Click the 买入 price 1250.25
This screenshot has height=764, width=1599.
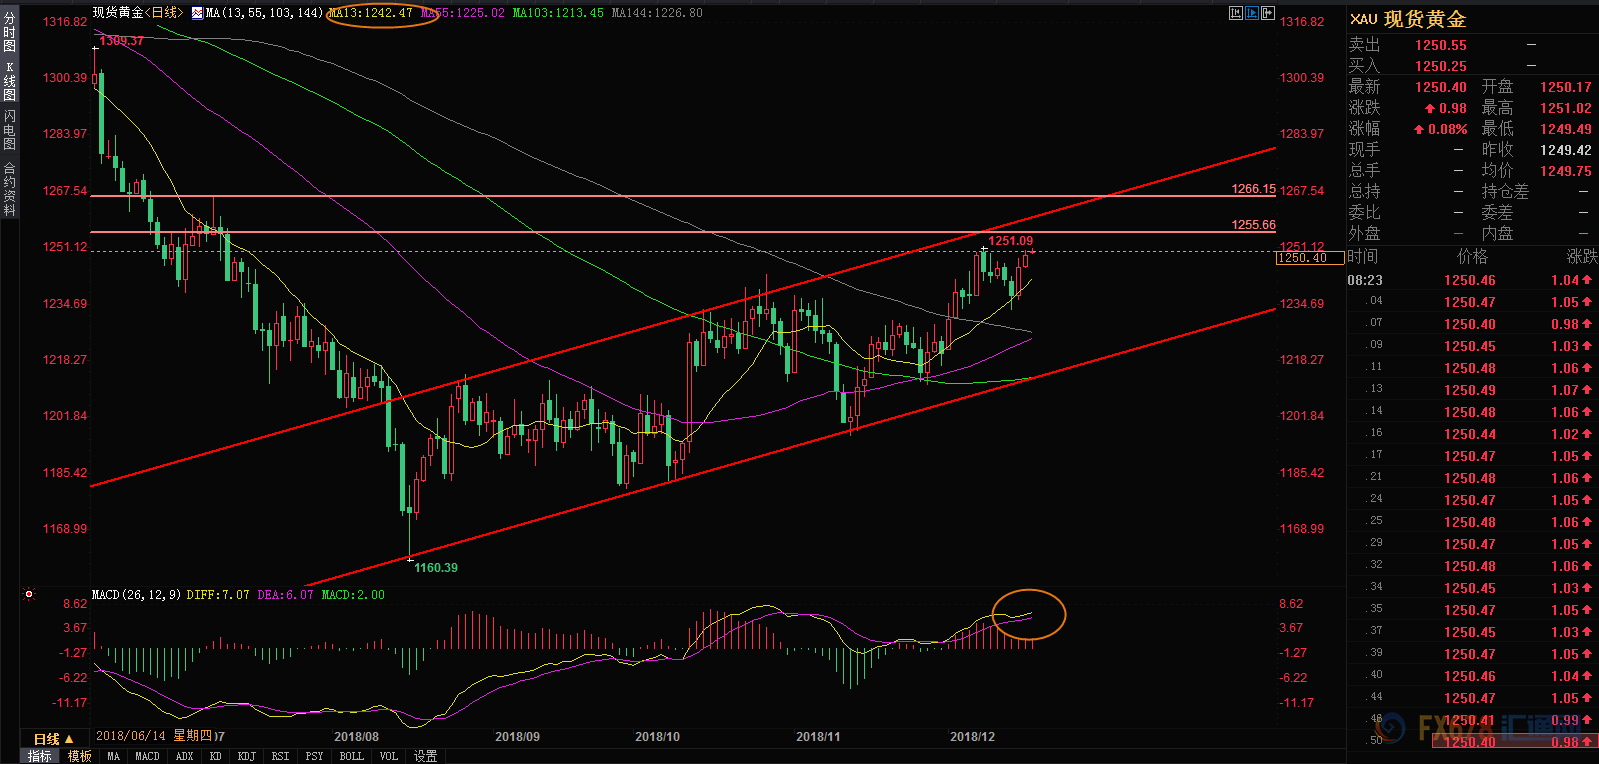1441,66
